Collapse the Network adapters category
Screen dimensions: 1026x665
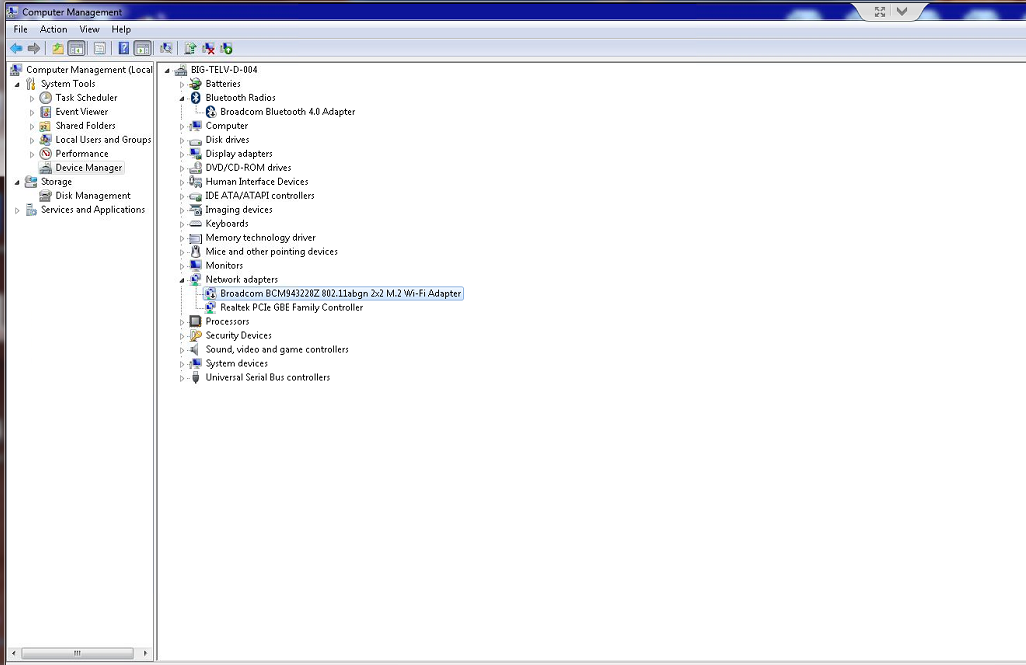[x=183, y=280]
